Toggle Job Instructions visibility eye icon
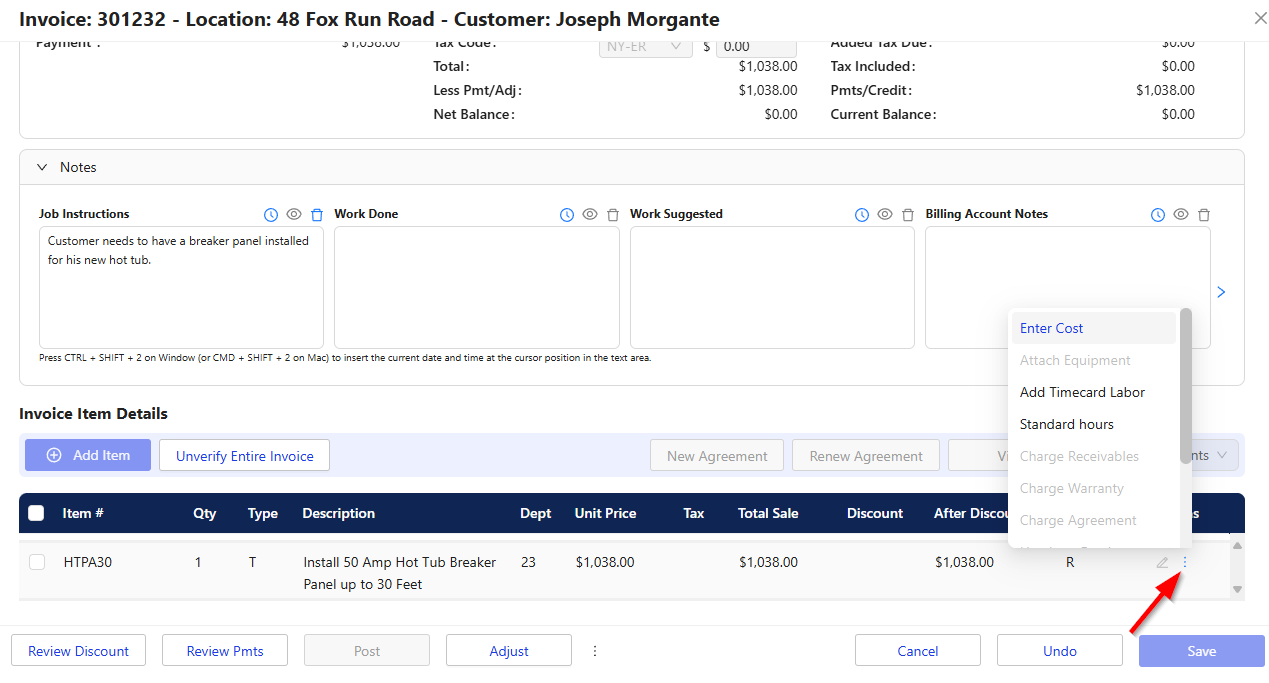 tap(294, 215)
